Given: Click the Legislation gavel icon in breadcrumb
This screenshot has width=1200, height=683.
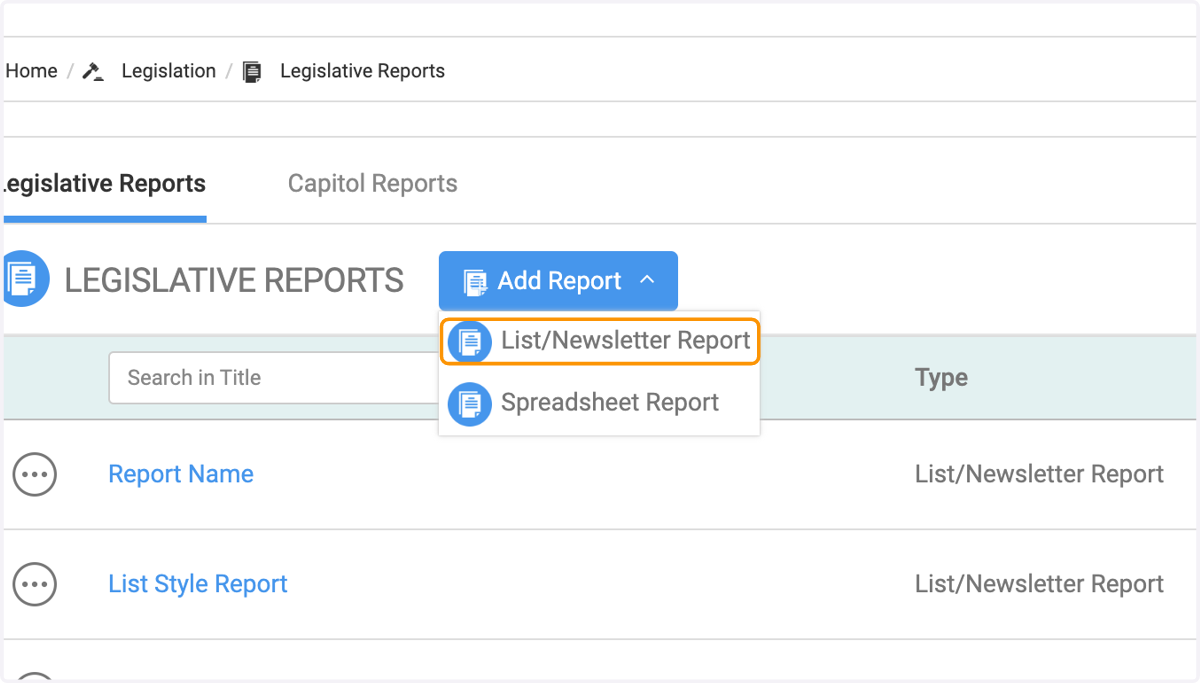Looking at the screenshot, I should click(x=93, y=72).
